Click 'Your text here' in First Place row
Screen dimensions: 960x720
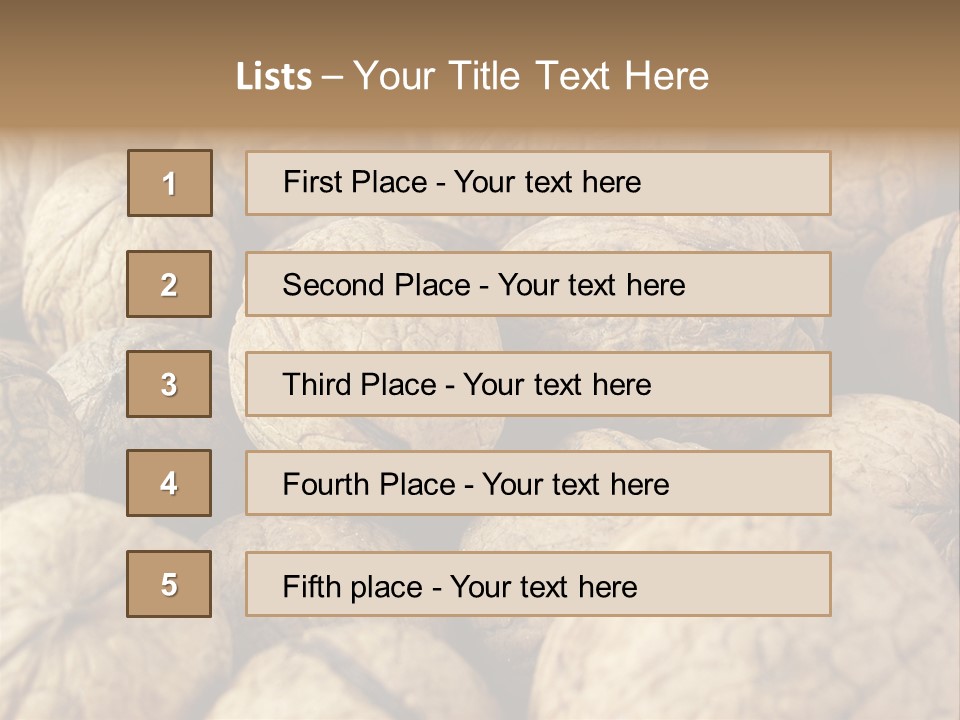click(x=547, y=182)
